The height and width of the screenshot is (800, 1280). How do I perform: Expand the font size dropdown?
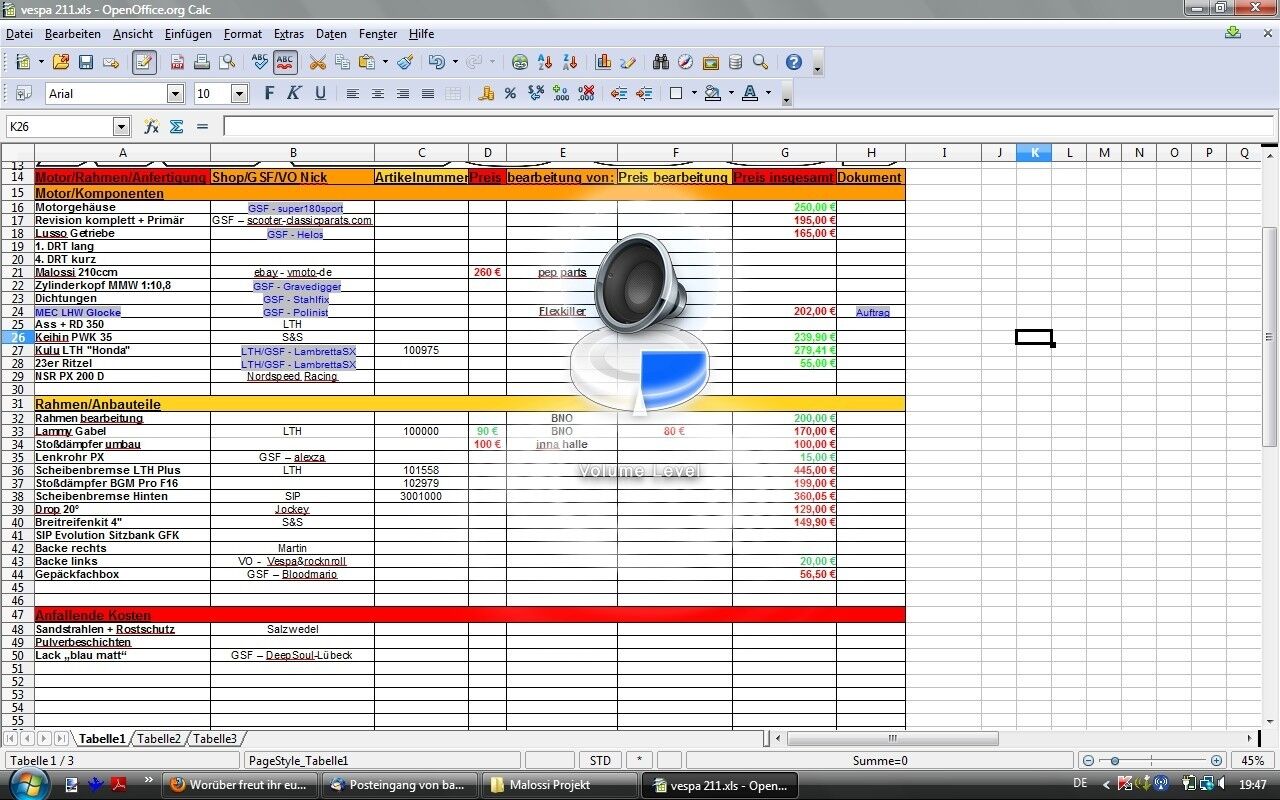(x=239, y=94)
